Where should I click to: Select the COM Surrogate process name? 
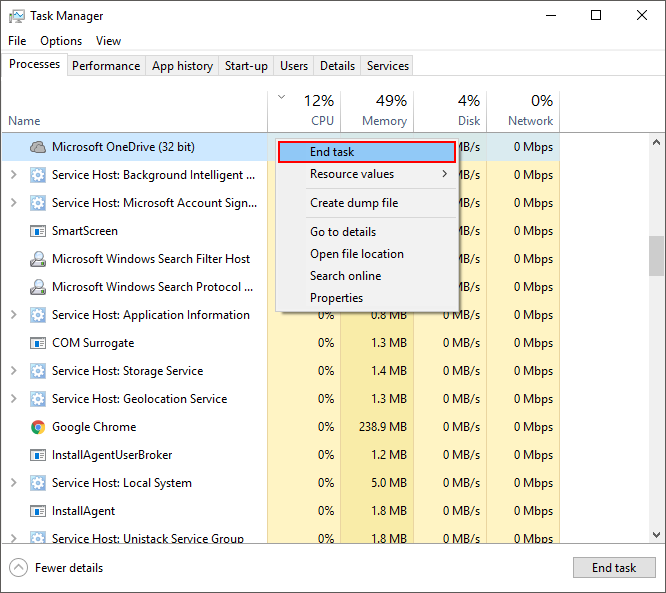click(x=93, y=343)
